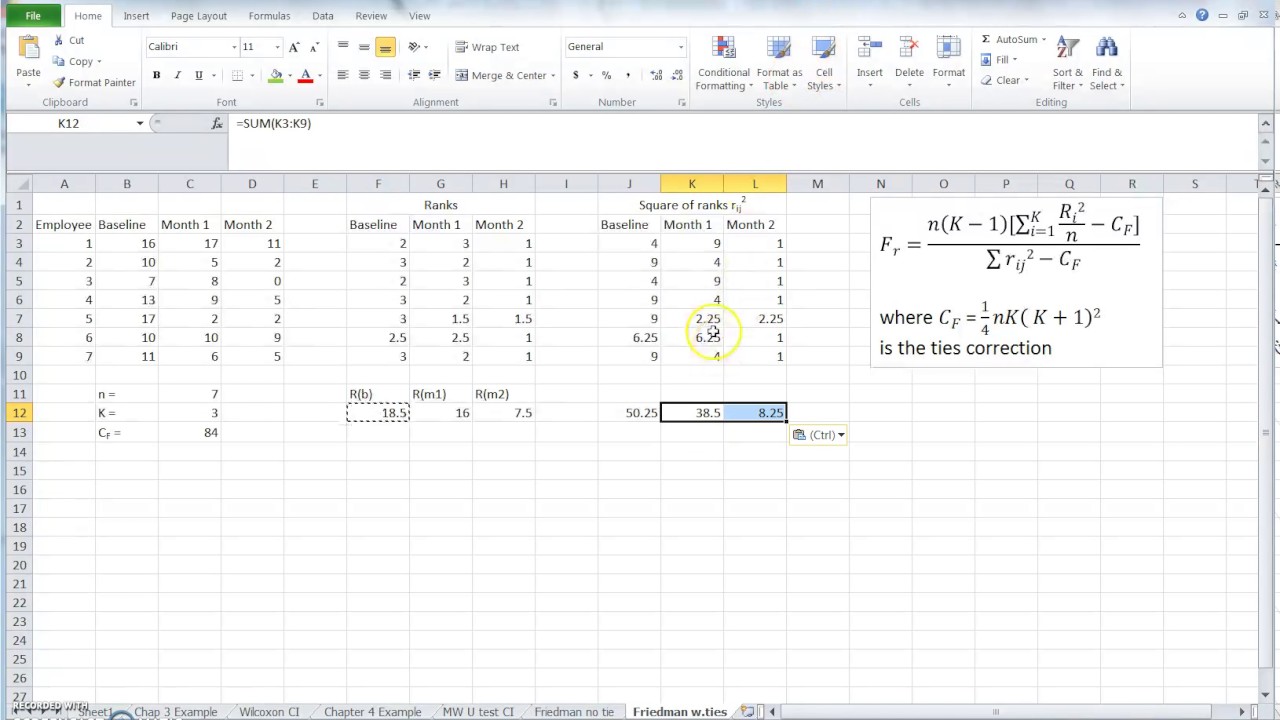
Task: Apply the red font color
Action: (x=306, y=76)
